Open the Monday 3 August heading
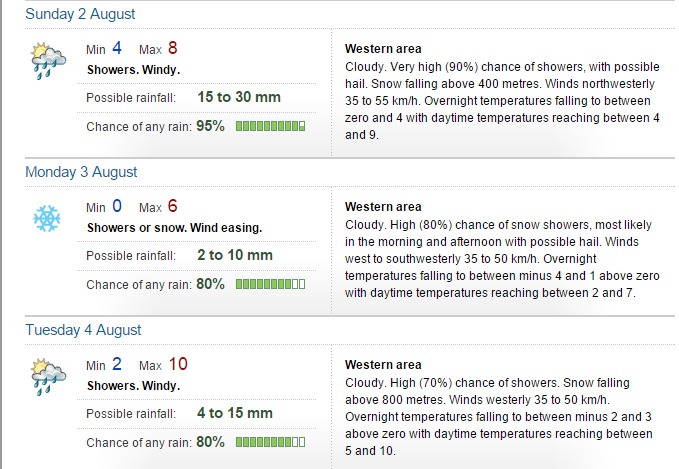The image size is (679, 469). (81, 172)
